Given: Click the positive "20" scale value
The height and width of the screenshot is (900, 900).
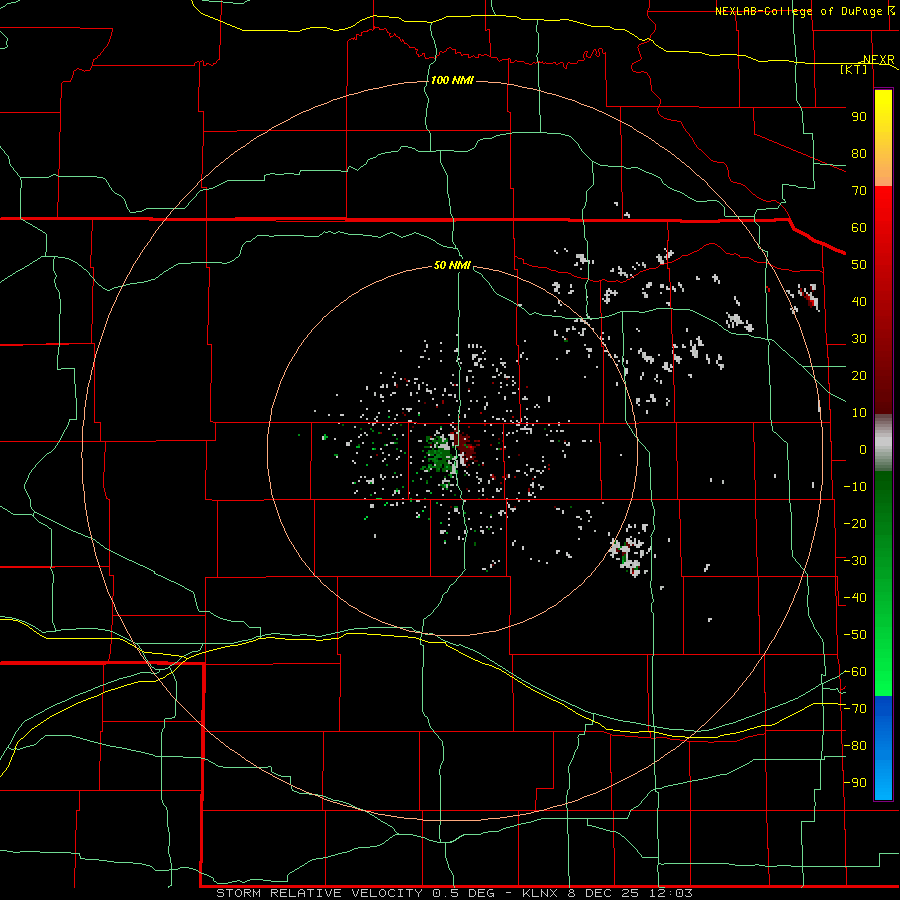Looking at the screenshot, I should click(859, 375).
